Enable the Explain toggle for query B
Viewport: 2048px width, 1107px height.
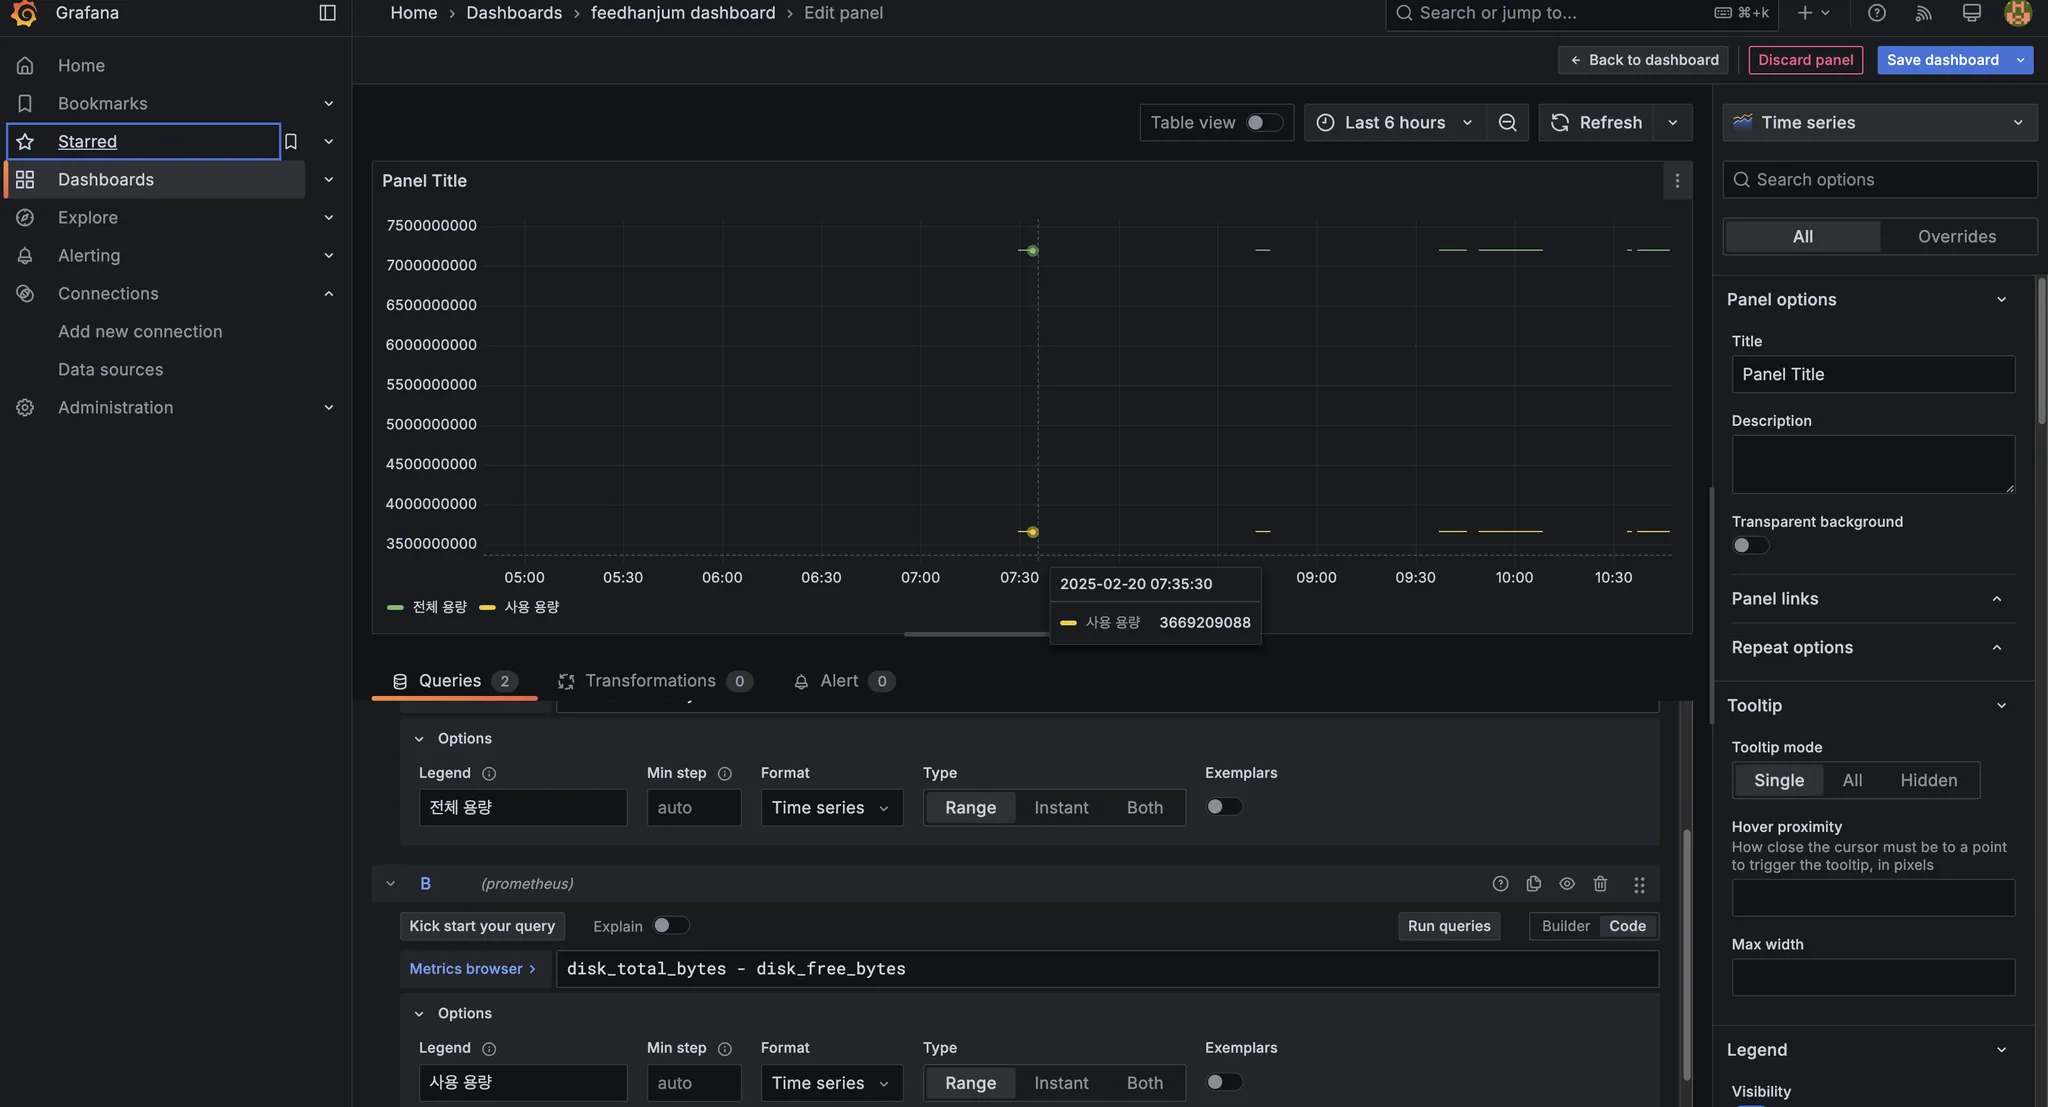point(670,926)
